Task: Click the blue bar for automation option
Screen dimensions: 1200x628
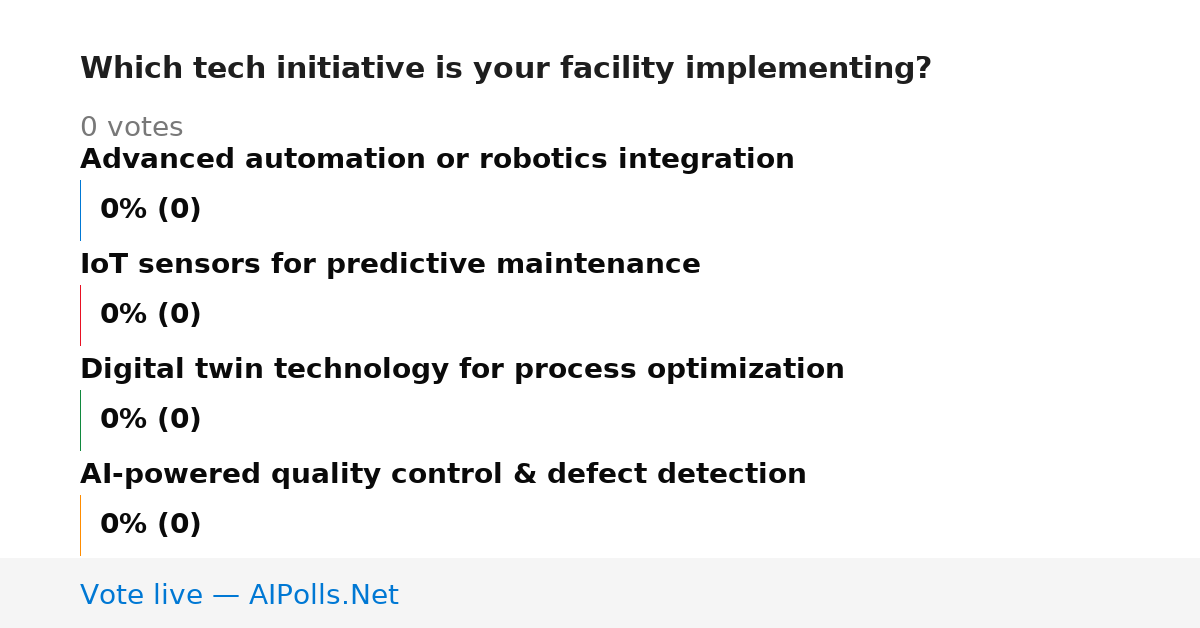Action: click(80, 210)
